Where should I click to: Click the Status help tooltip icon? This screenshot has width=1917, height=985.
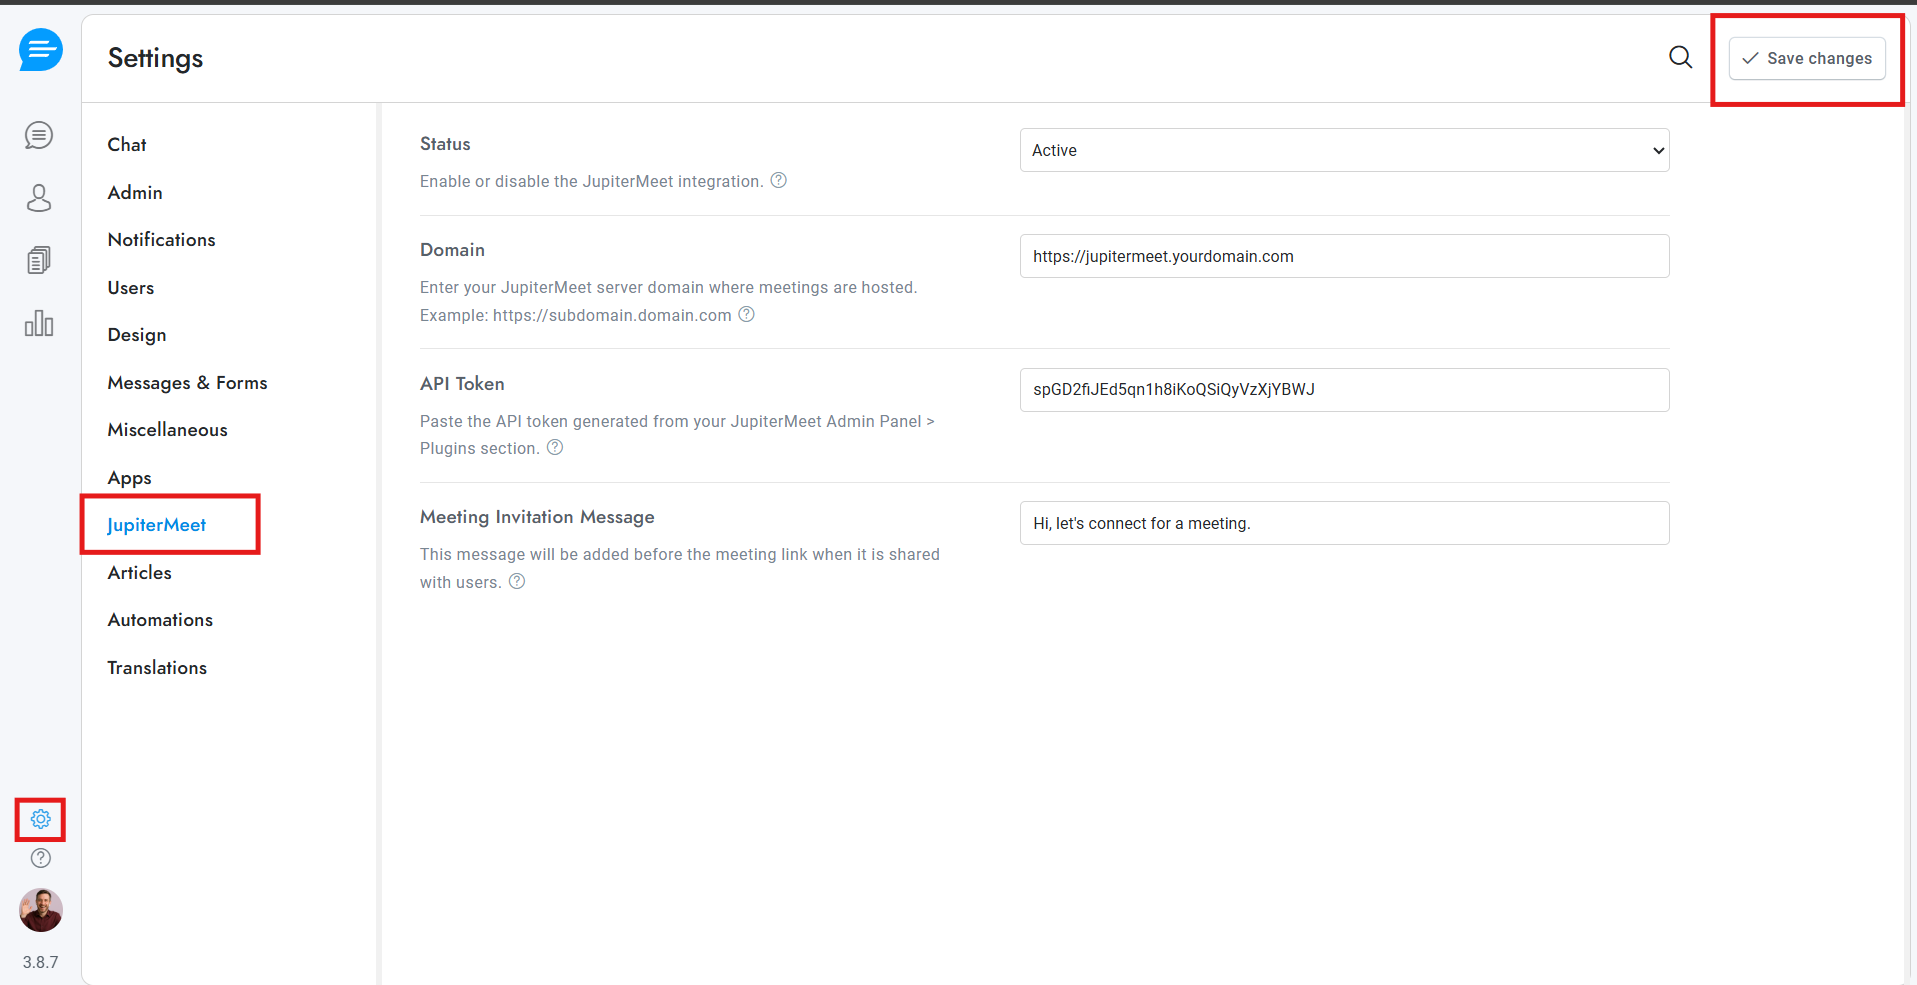pos(779,180)
